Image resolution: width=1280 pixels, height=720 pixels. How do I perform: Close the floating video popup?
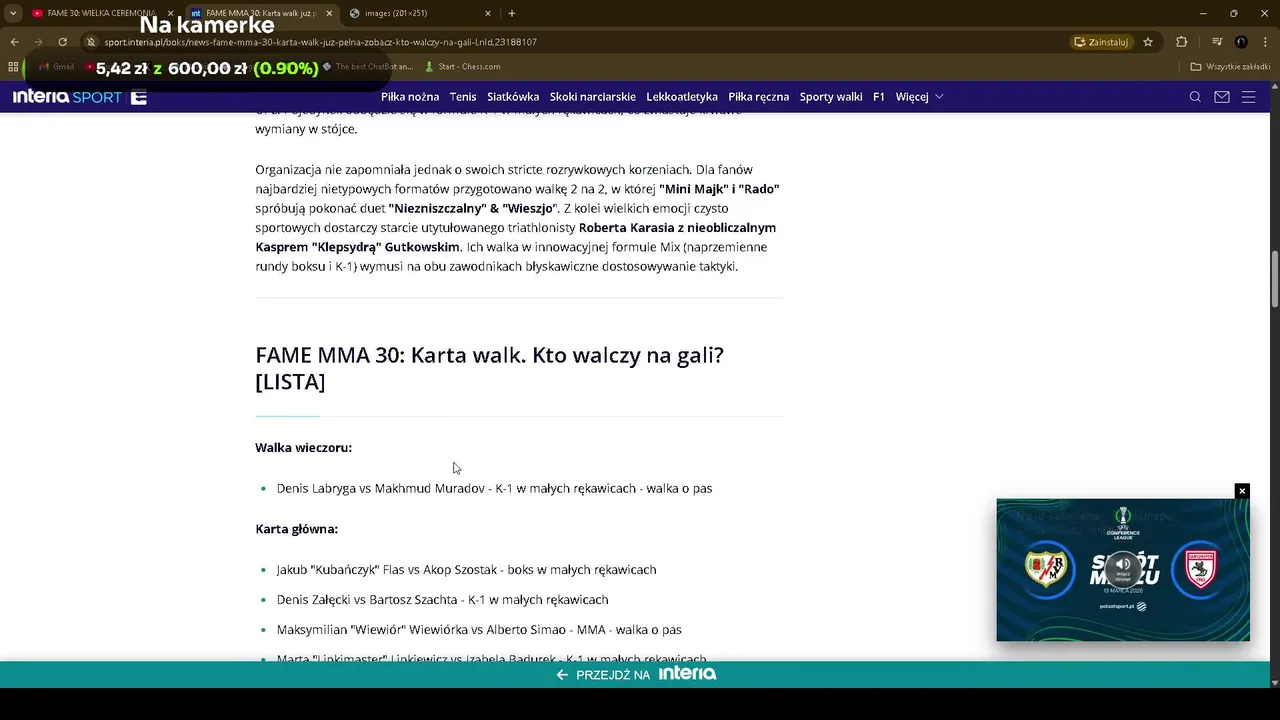coord(1242,491)
